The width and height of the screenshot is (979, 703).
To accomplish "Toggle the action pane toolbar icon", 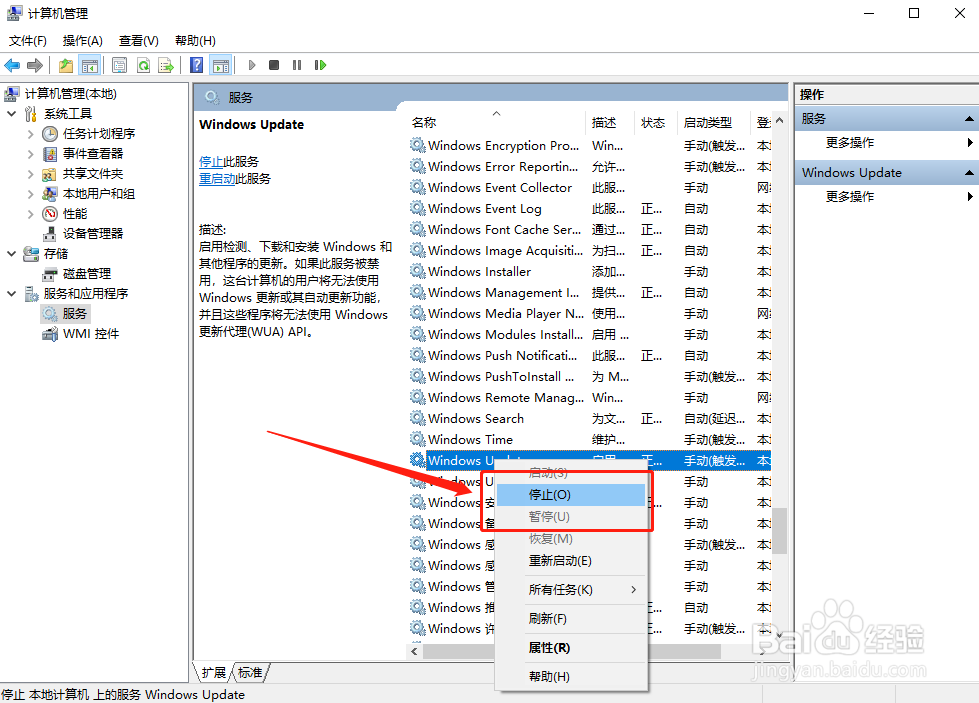I will pyautogui.click(x=220, y=65).
